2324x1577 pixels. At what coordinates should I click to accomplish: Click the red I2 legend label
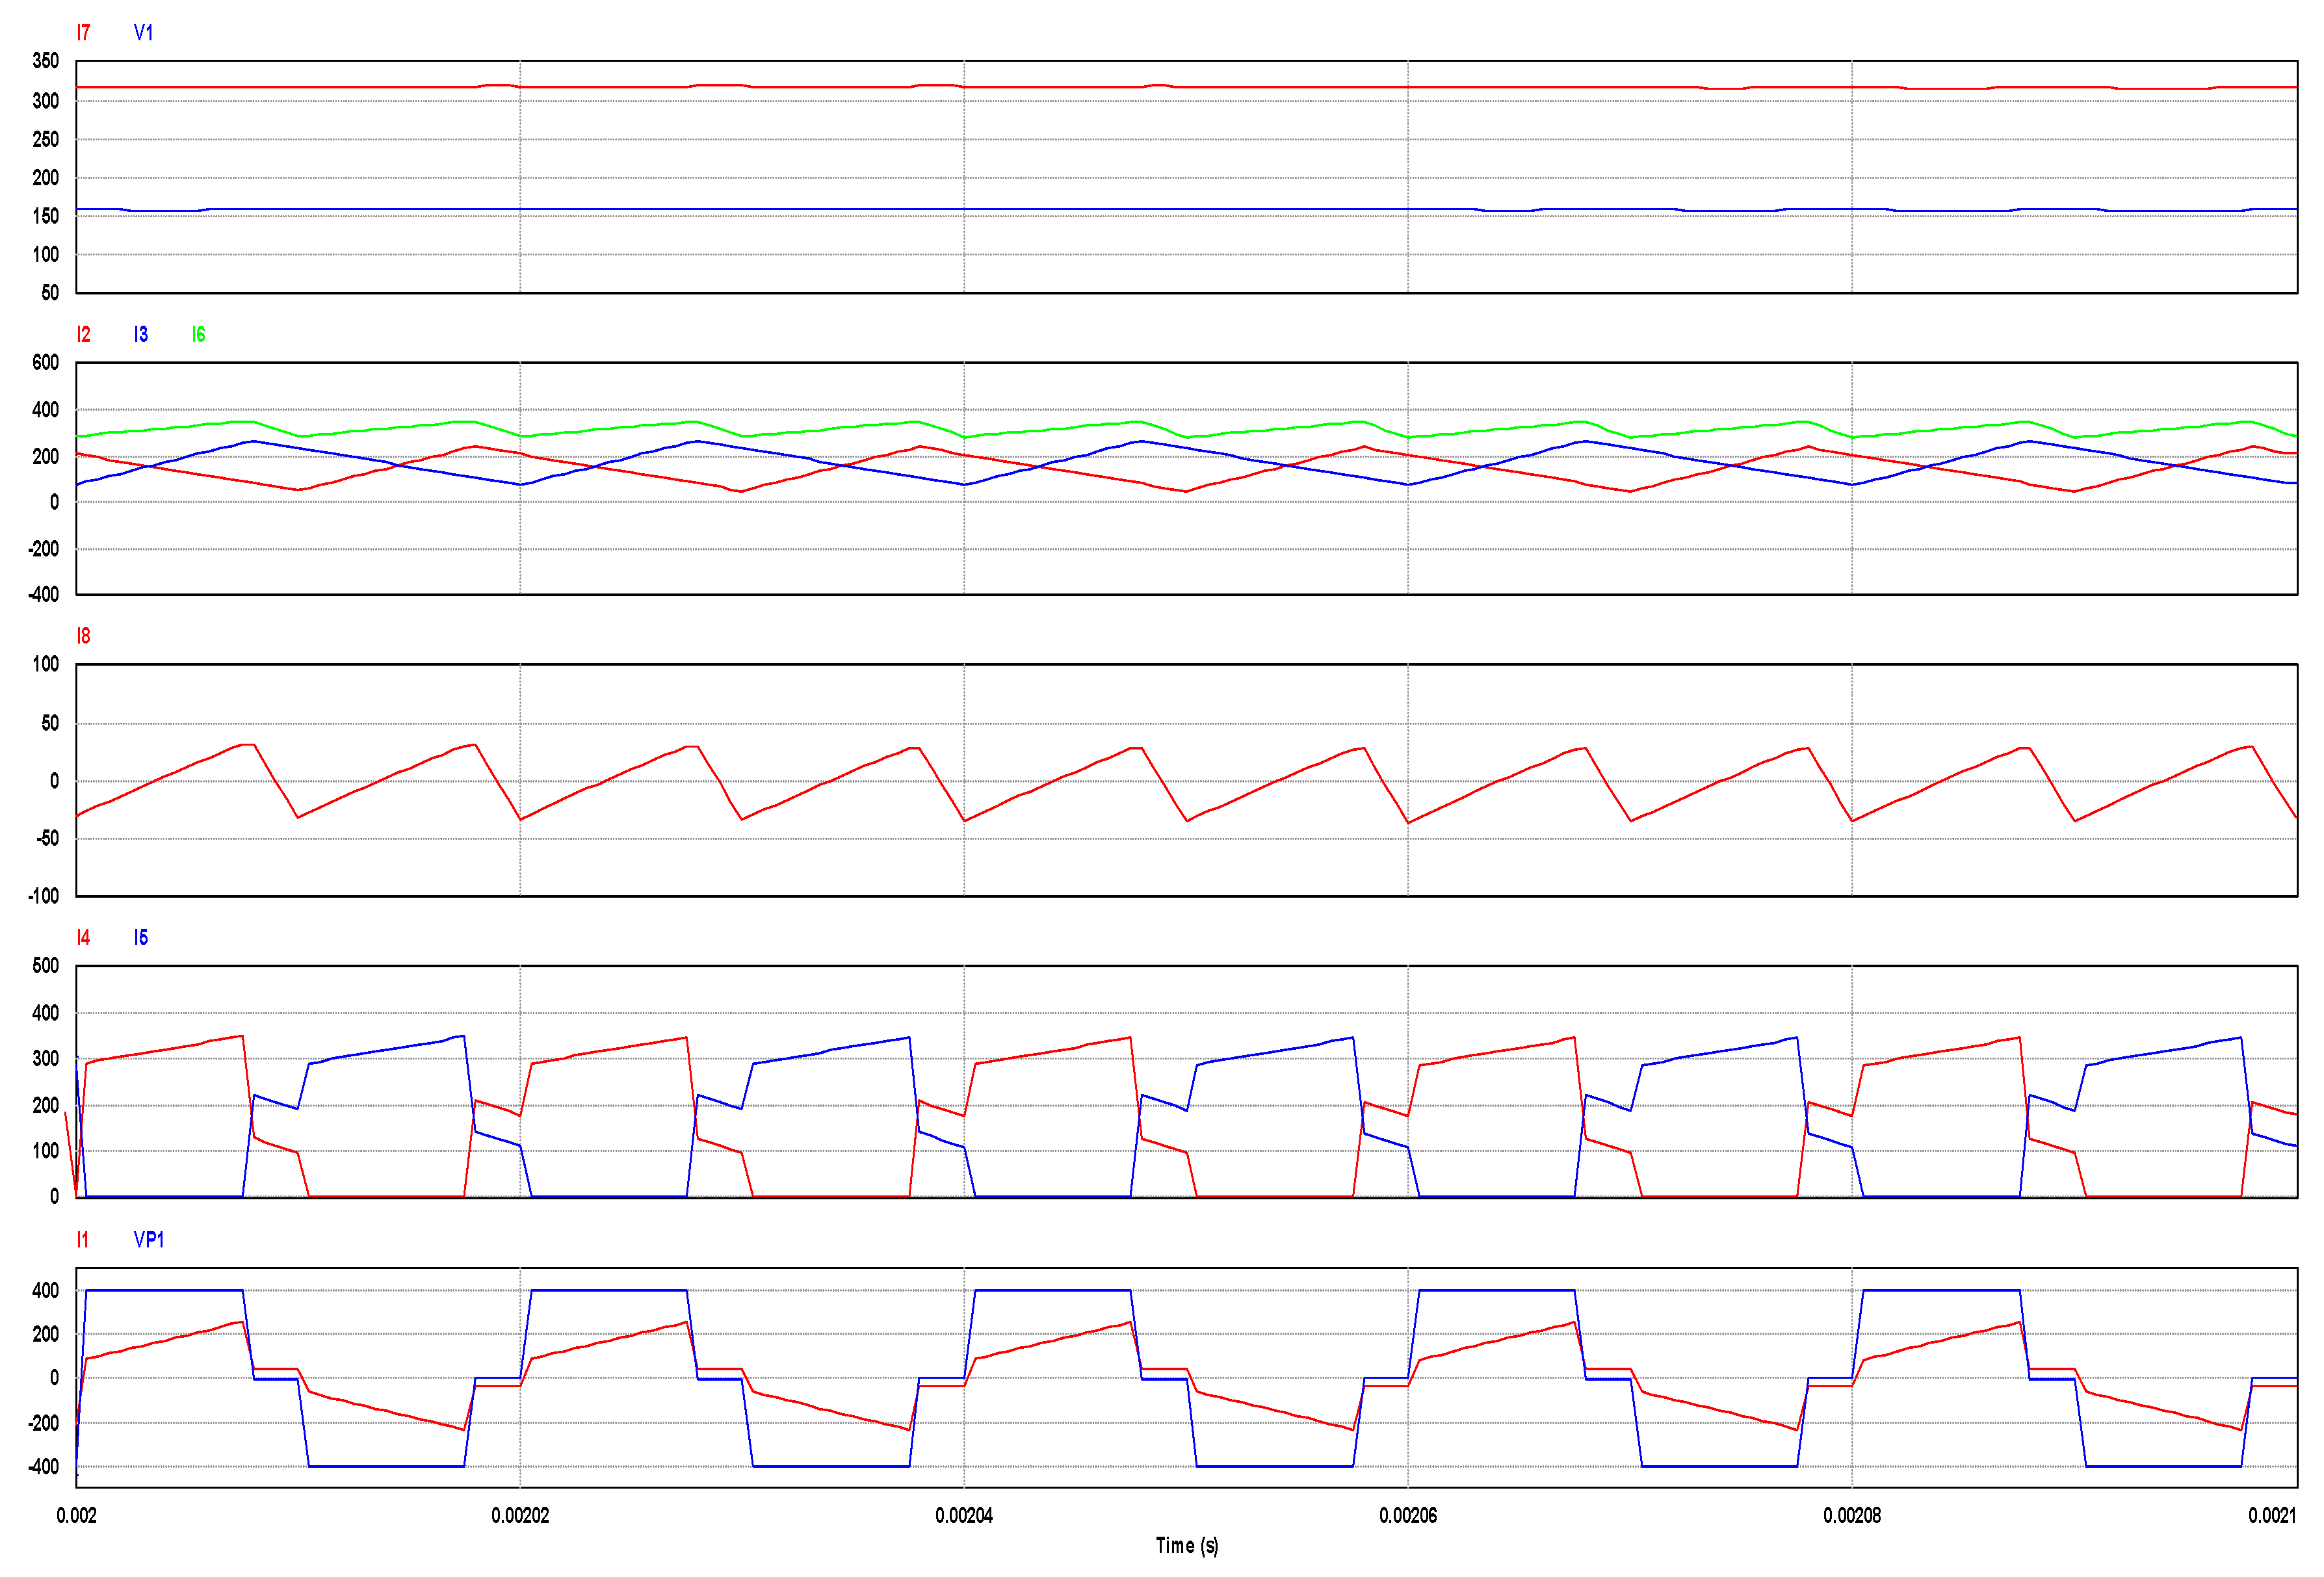(83, 335)
